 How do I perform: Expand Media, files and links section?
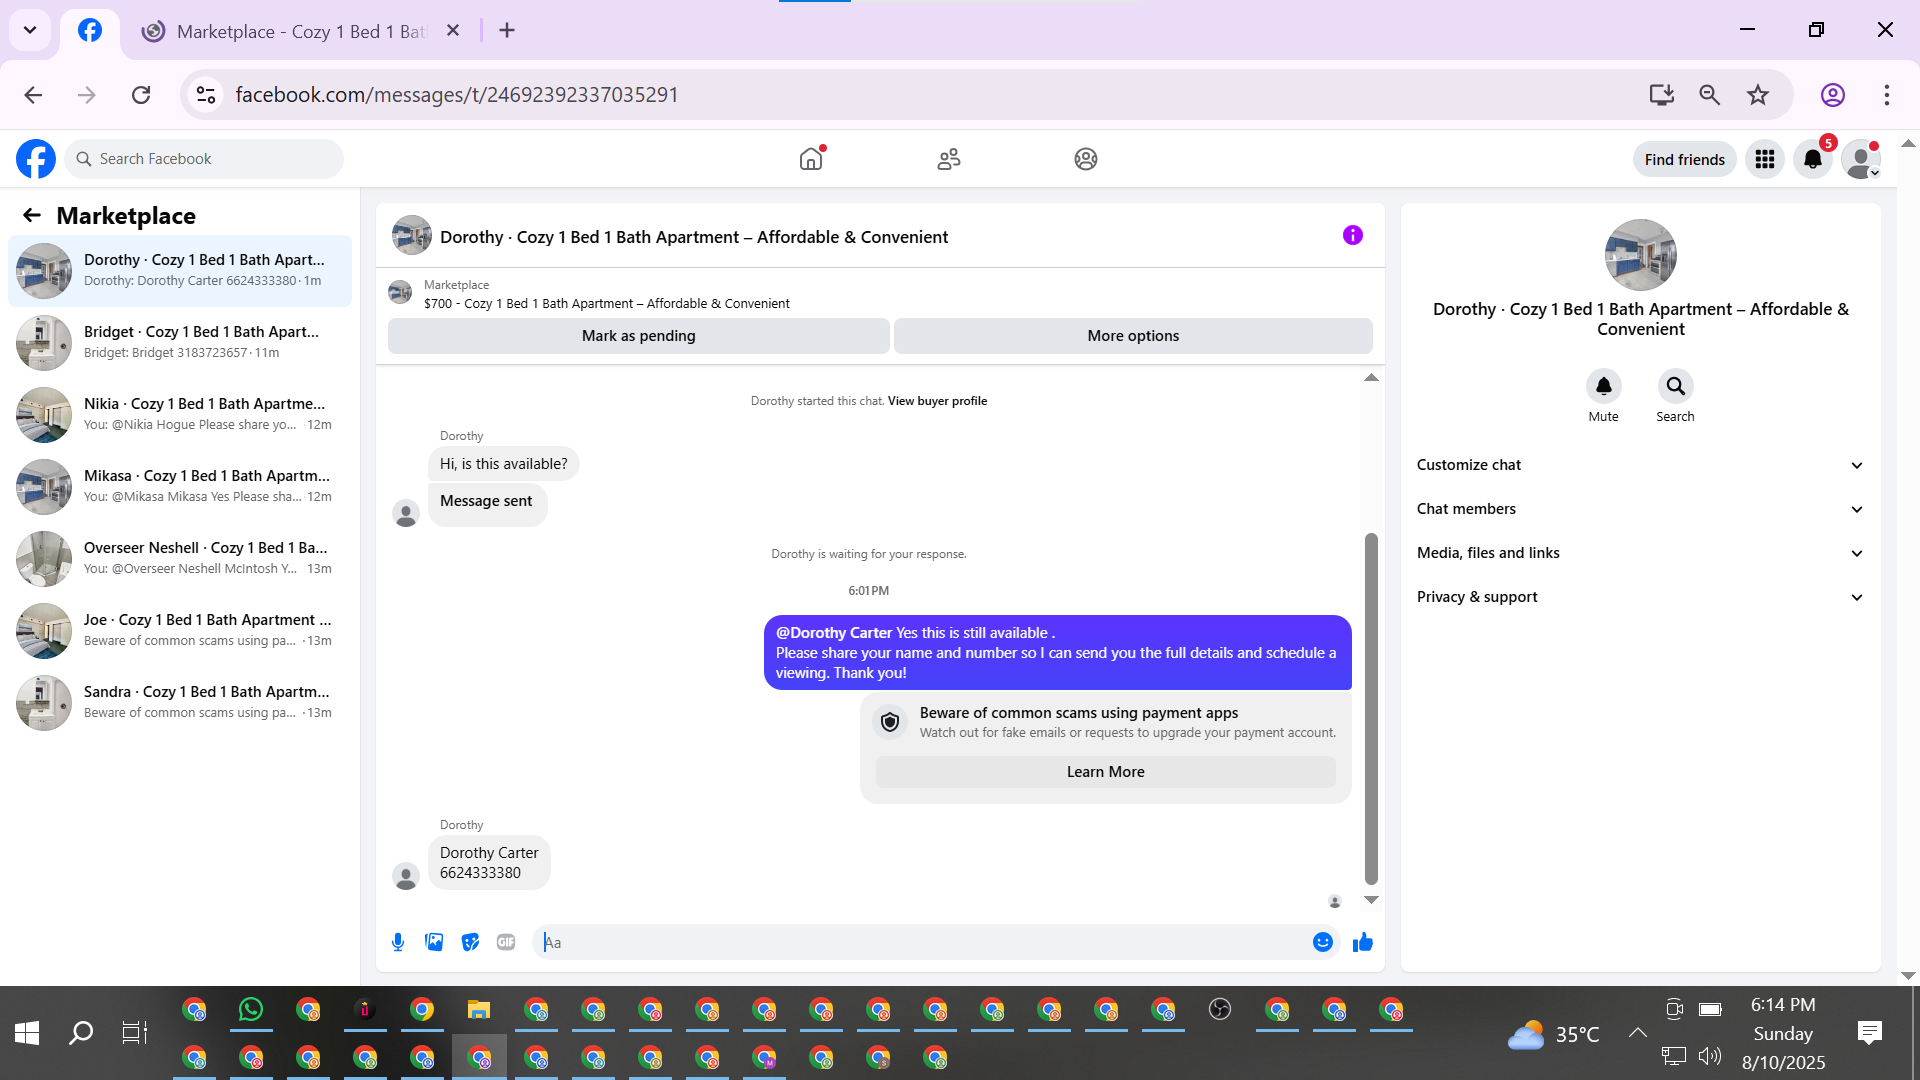point(1640,553)
